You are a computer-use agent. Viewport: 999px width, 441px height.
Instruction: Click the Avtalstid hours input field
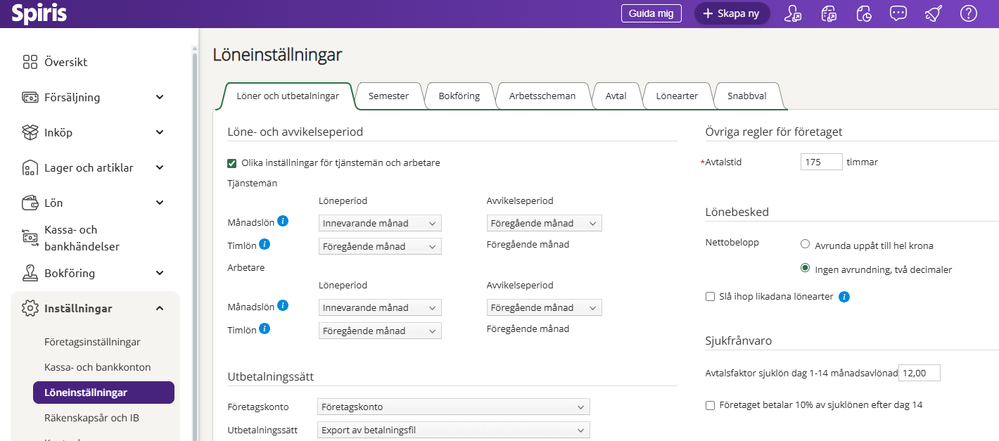pyautogui.click(x=821, y=162)
